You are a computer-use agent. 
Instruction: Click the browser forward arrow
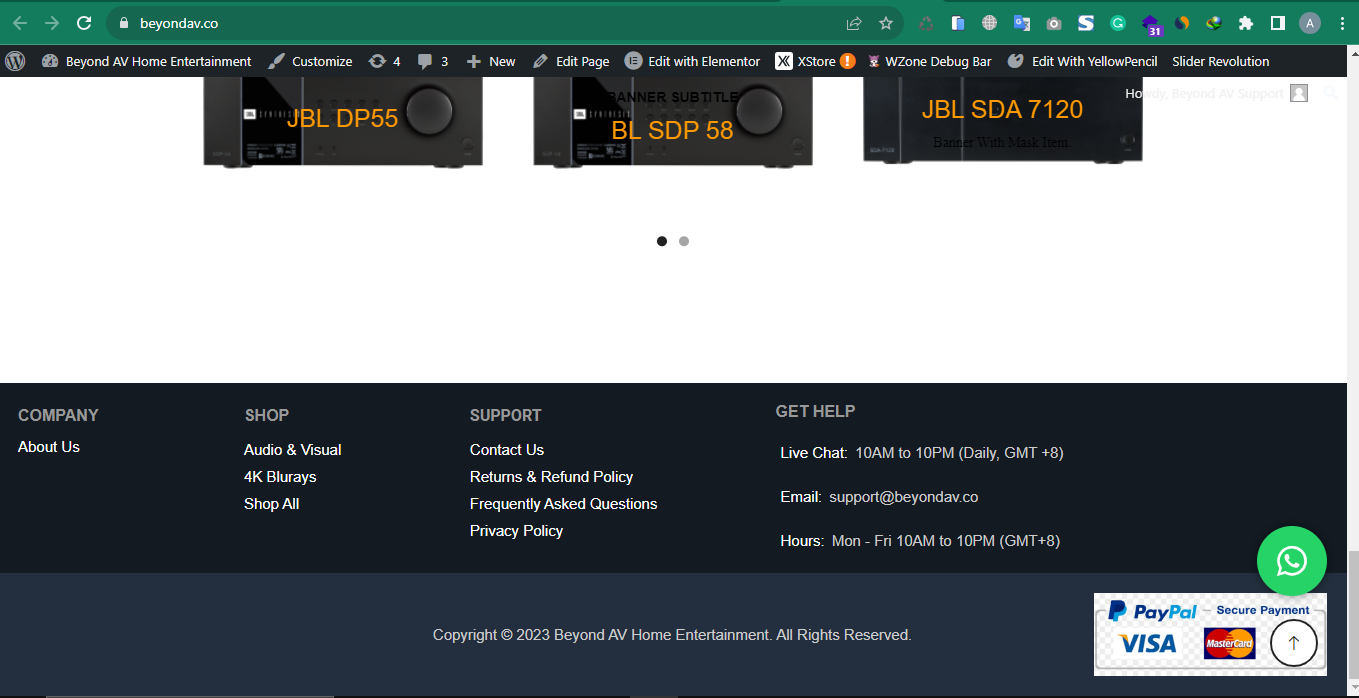pyautogui.click(x=52, y=23)
